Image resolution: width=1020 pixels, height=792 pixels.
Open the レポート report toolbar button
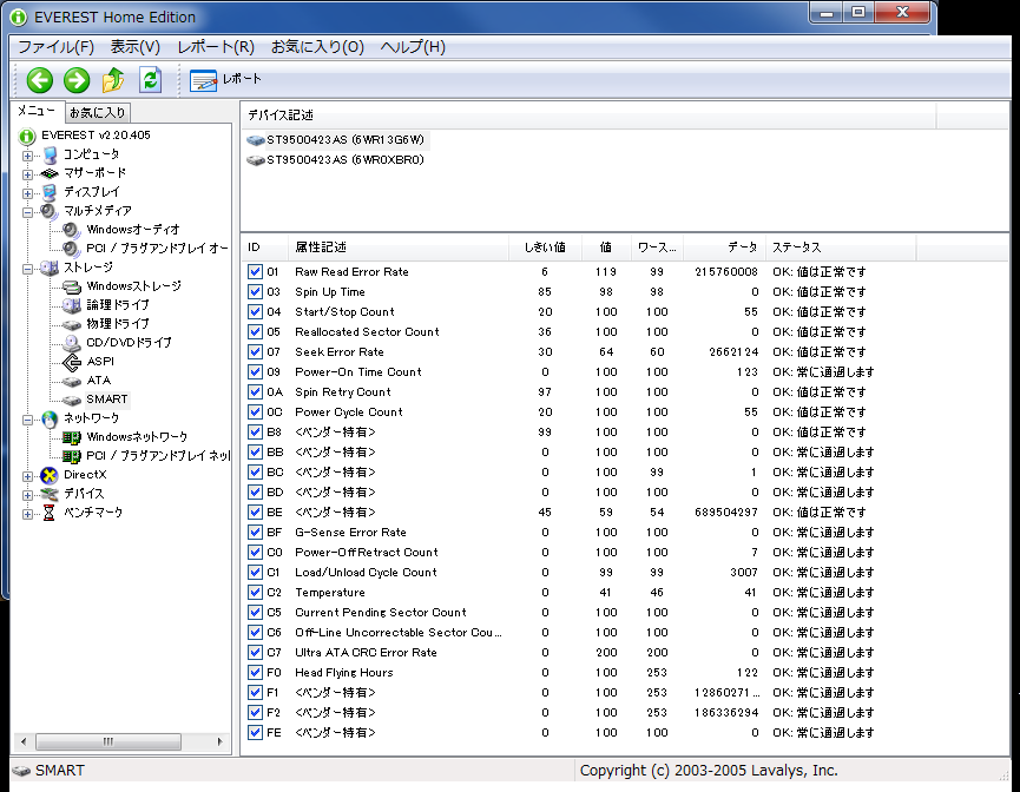(x=225, y=80)
